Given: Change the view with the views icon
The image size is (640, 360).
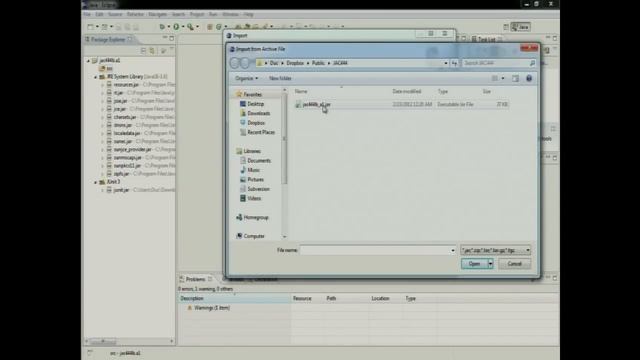Looking at the screenshot, I should (x=495, y=78).
